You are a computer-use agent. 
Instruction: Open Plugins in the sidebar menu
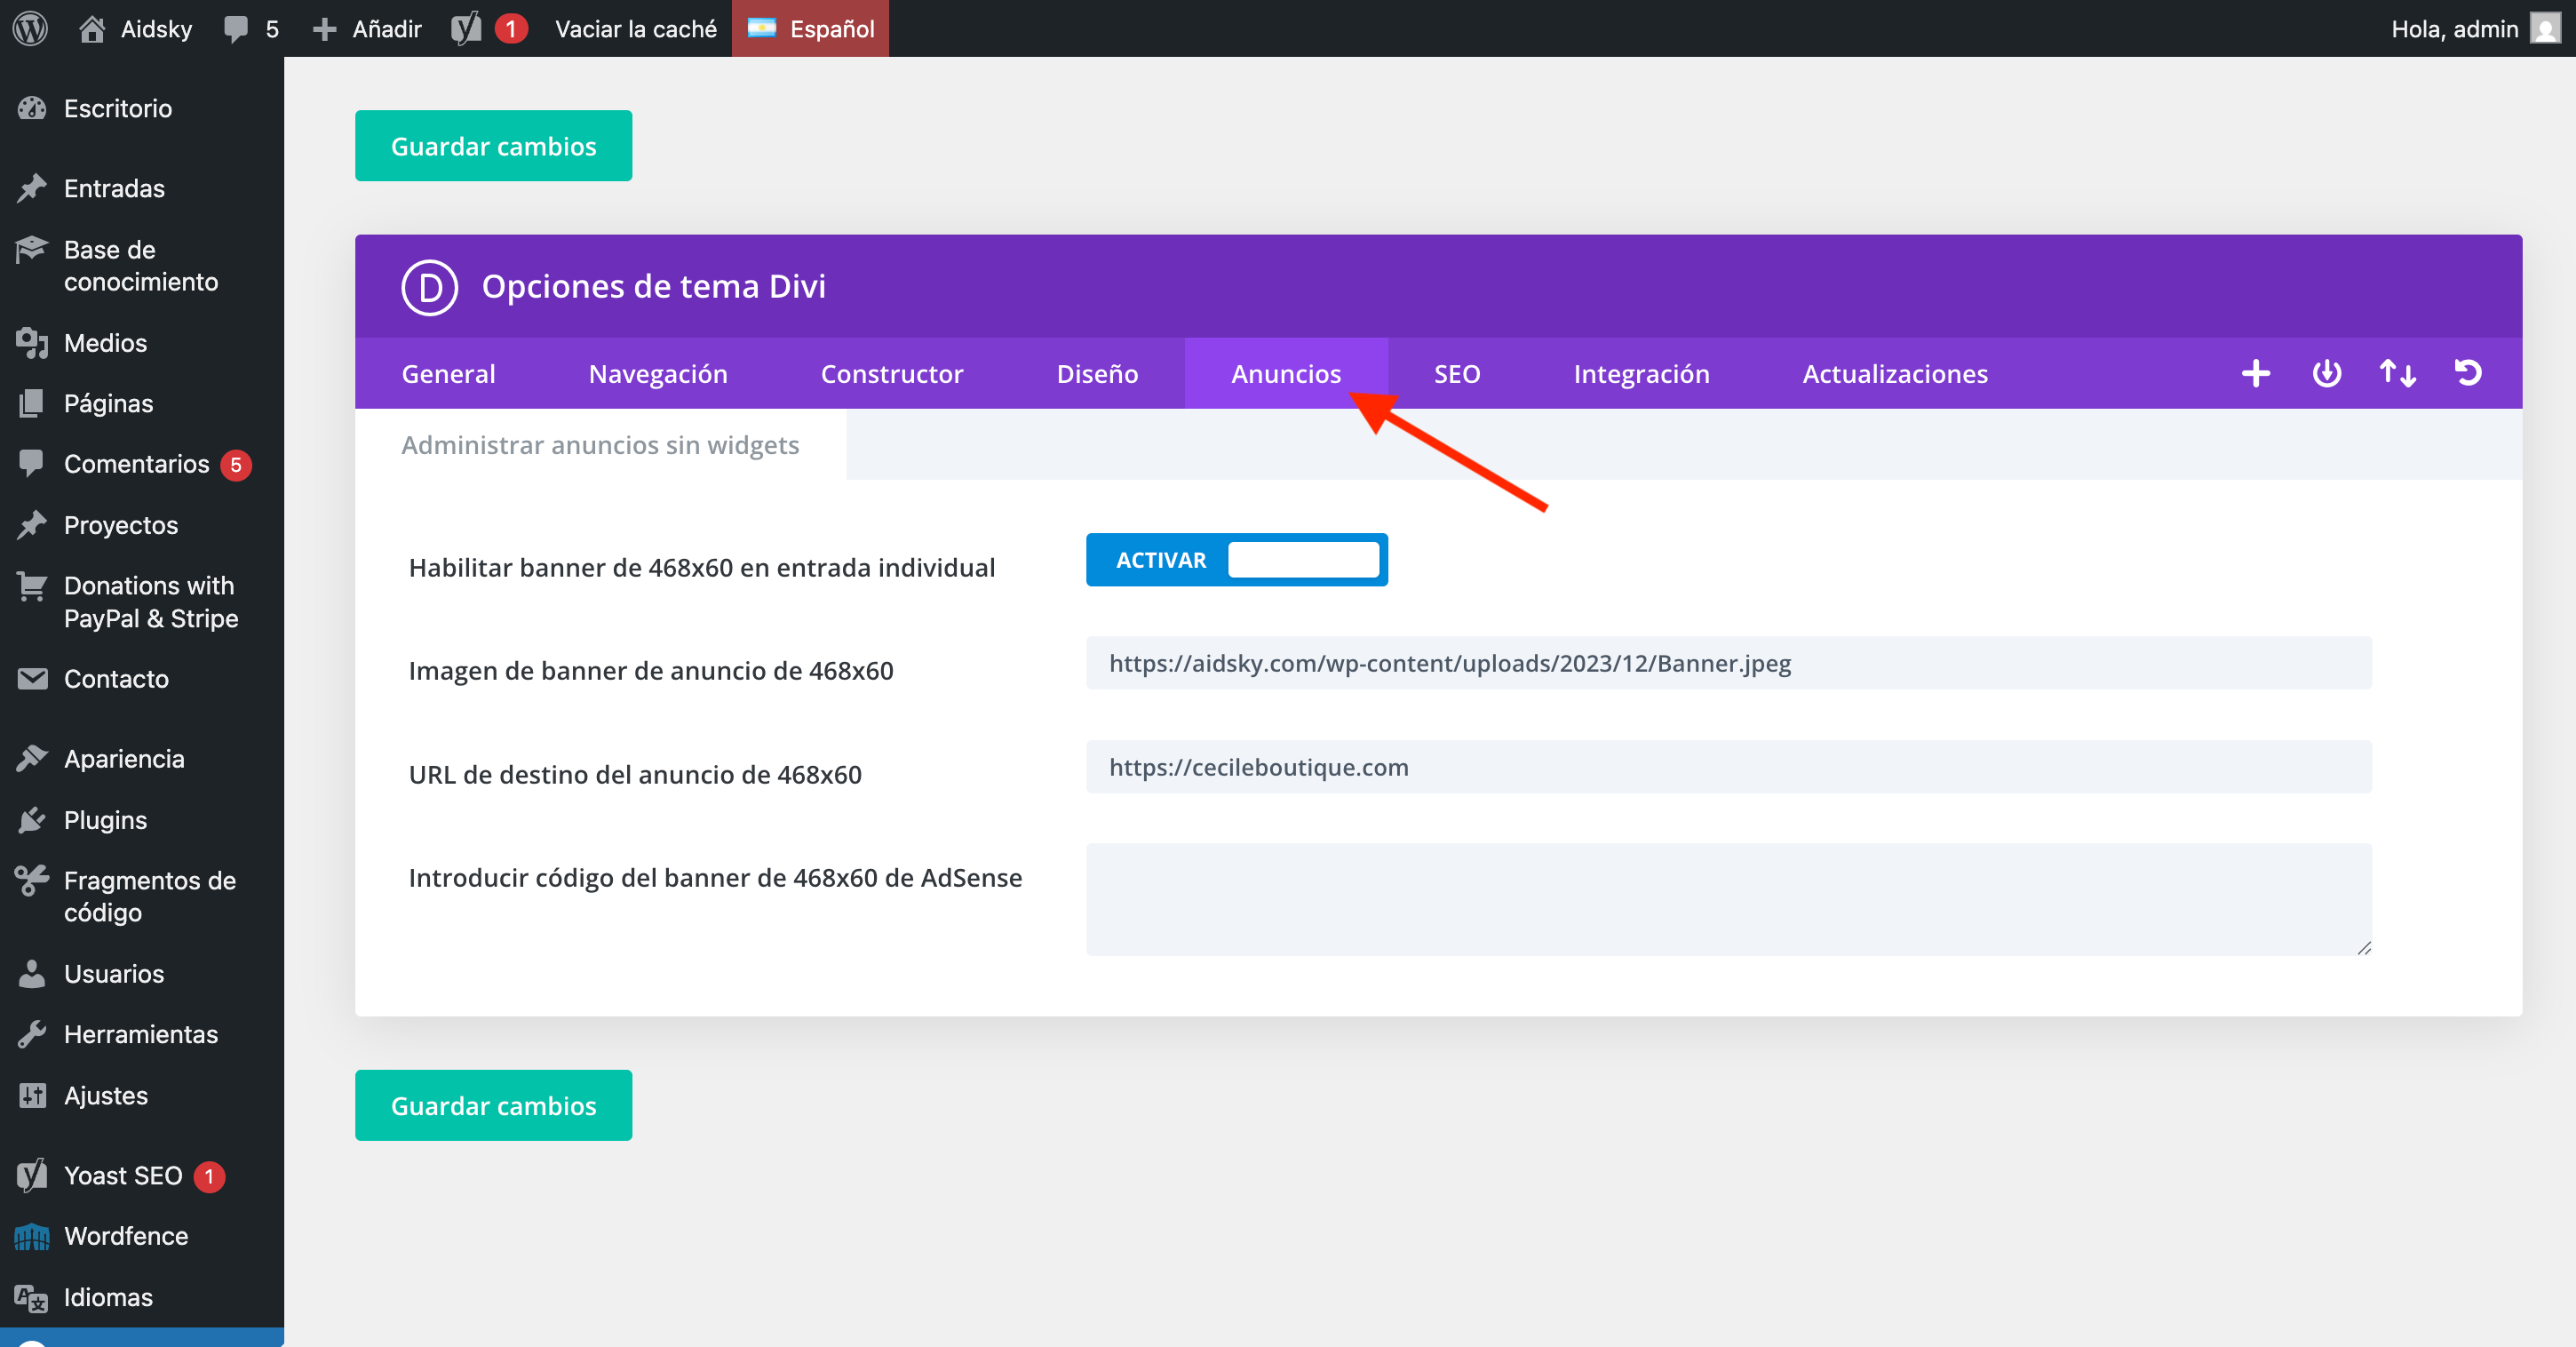coord(105,820)
